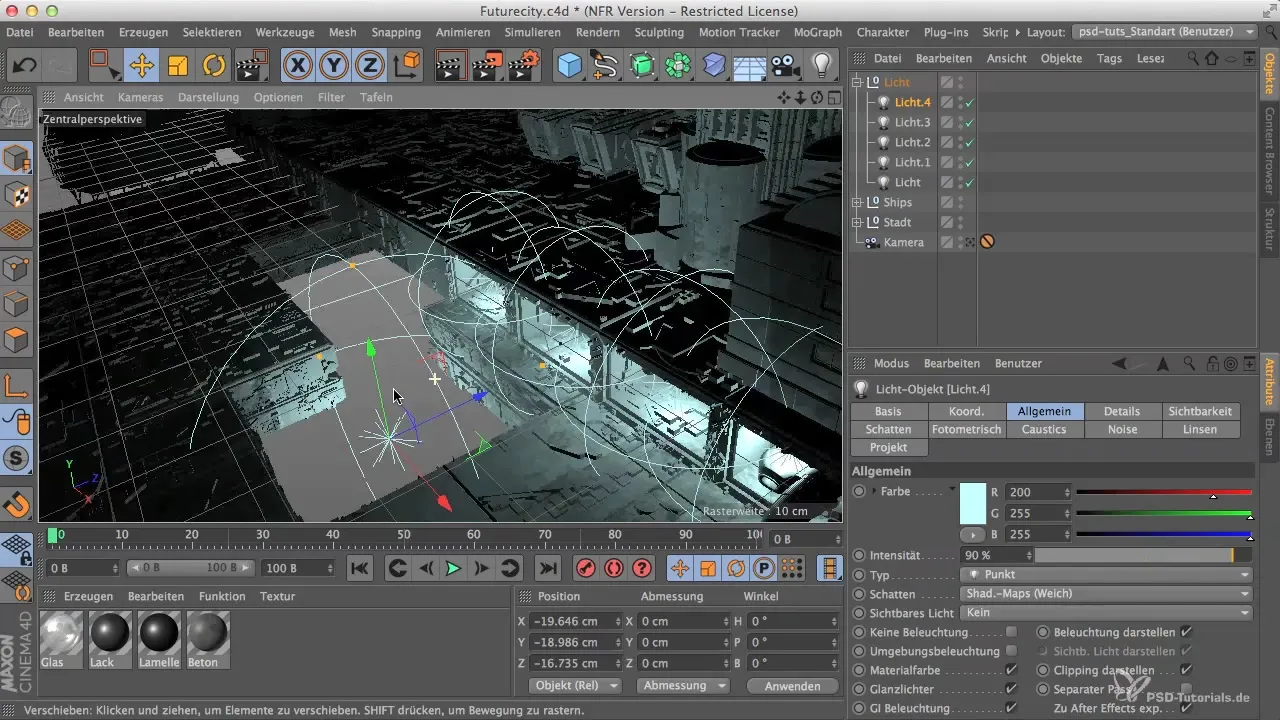Toggle Glanzlichter checkbox
Viewport: 1280px width, 720px height.
tap(1011, 689)
